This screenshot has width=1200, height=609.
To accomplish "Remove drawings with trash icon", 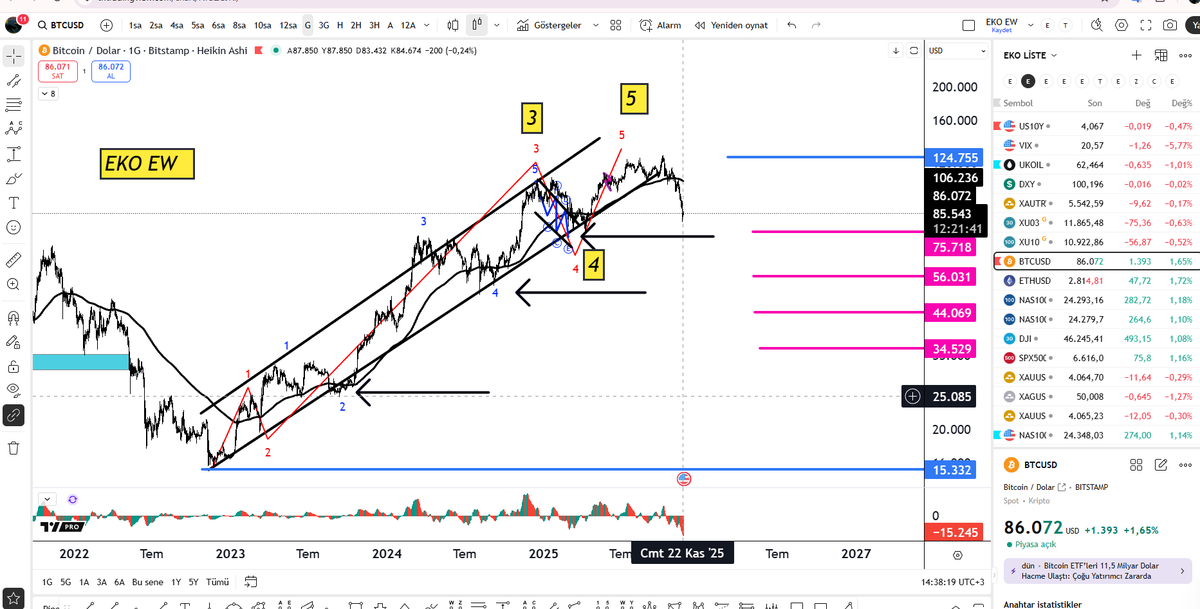I will point(14,447).
